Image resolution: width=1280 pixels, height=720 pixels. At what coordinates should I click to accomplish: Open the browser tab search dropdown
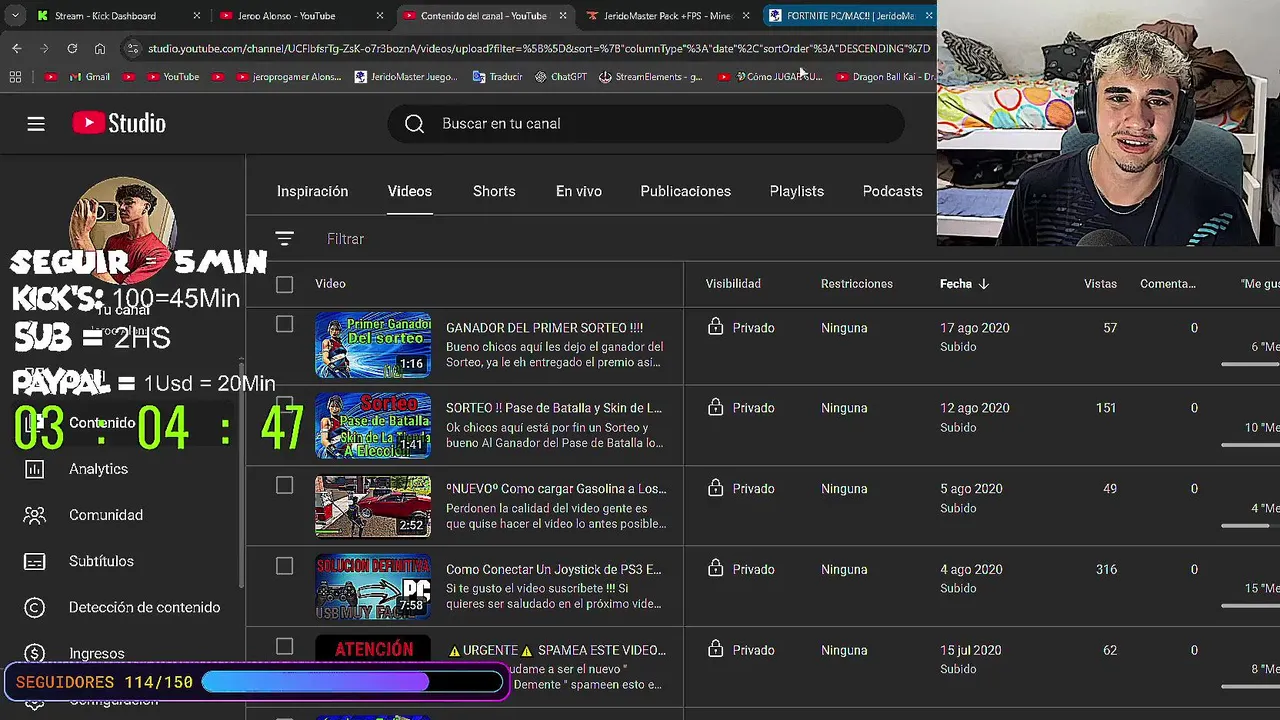(x=15, y=16)
